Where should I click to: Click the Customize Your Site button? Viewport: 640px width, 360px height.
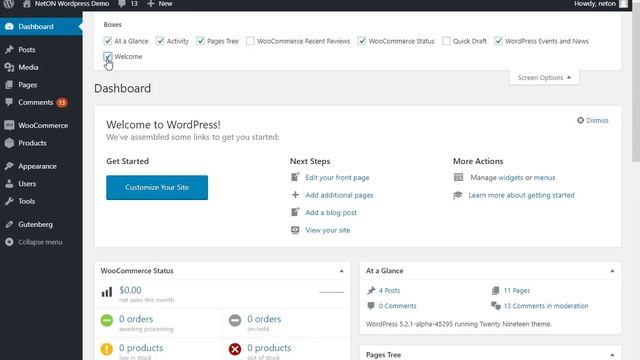[x=157, y=187]
